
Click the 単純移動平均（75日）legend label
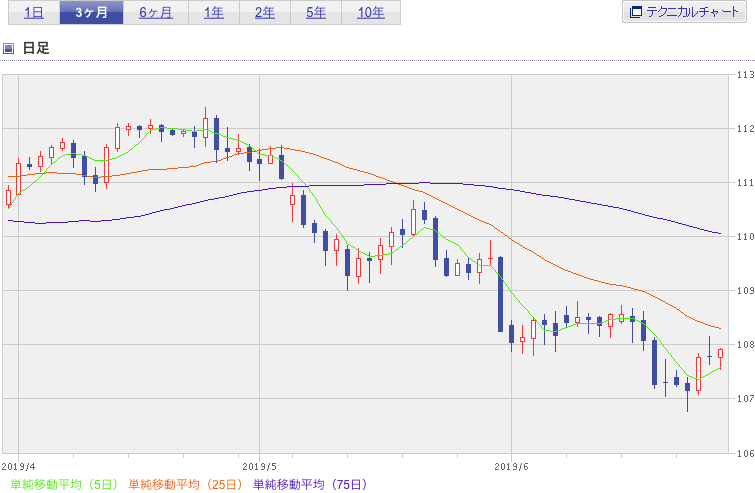(x=311, y=484)
